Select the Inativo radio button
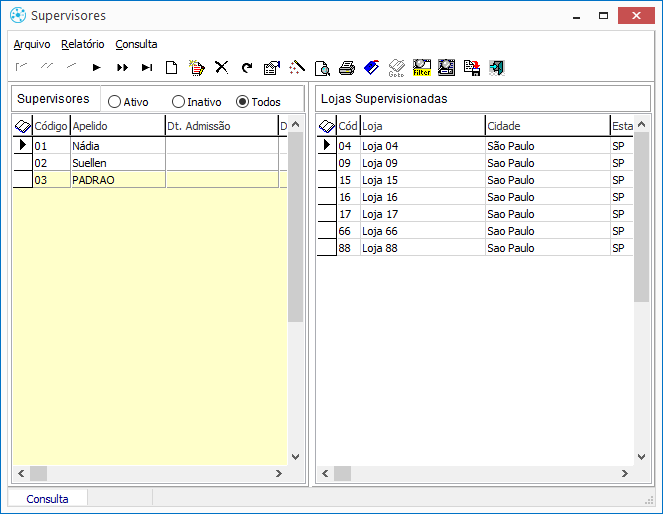Viewport: 663px width, 514px height. [x=178, y=102]
